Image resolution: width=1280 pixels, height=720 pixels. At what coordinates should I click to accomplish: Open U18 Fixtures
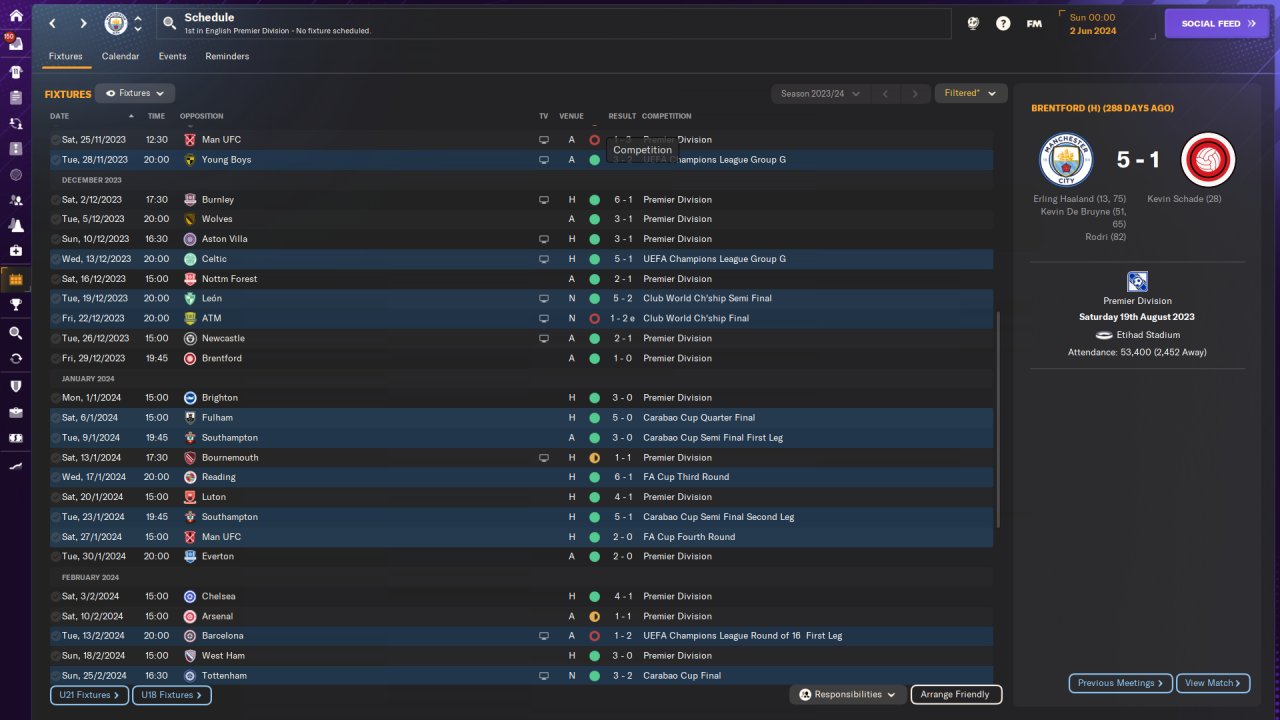(x=172, y=694)
